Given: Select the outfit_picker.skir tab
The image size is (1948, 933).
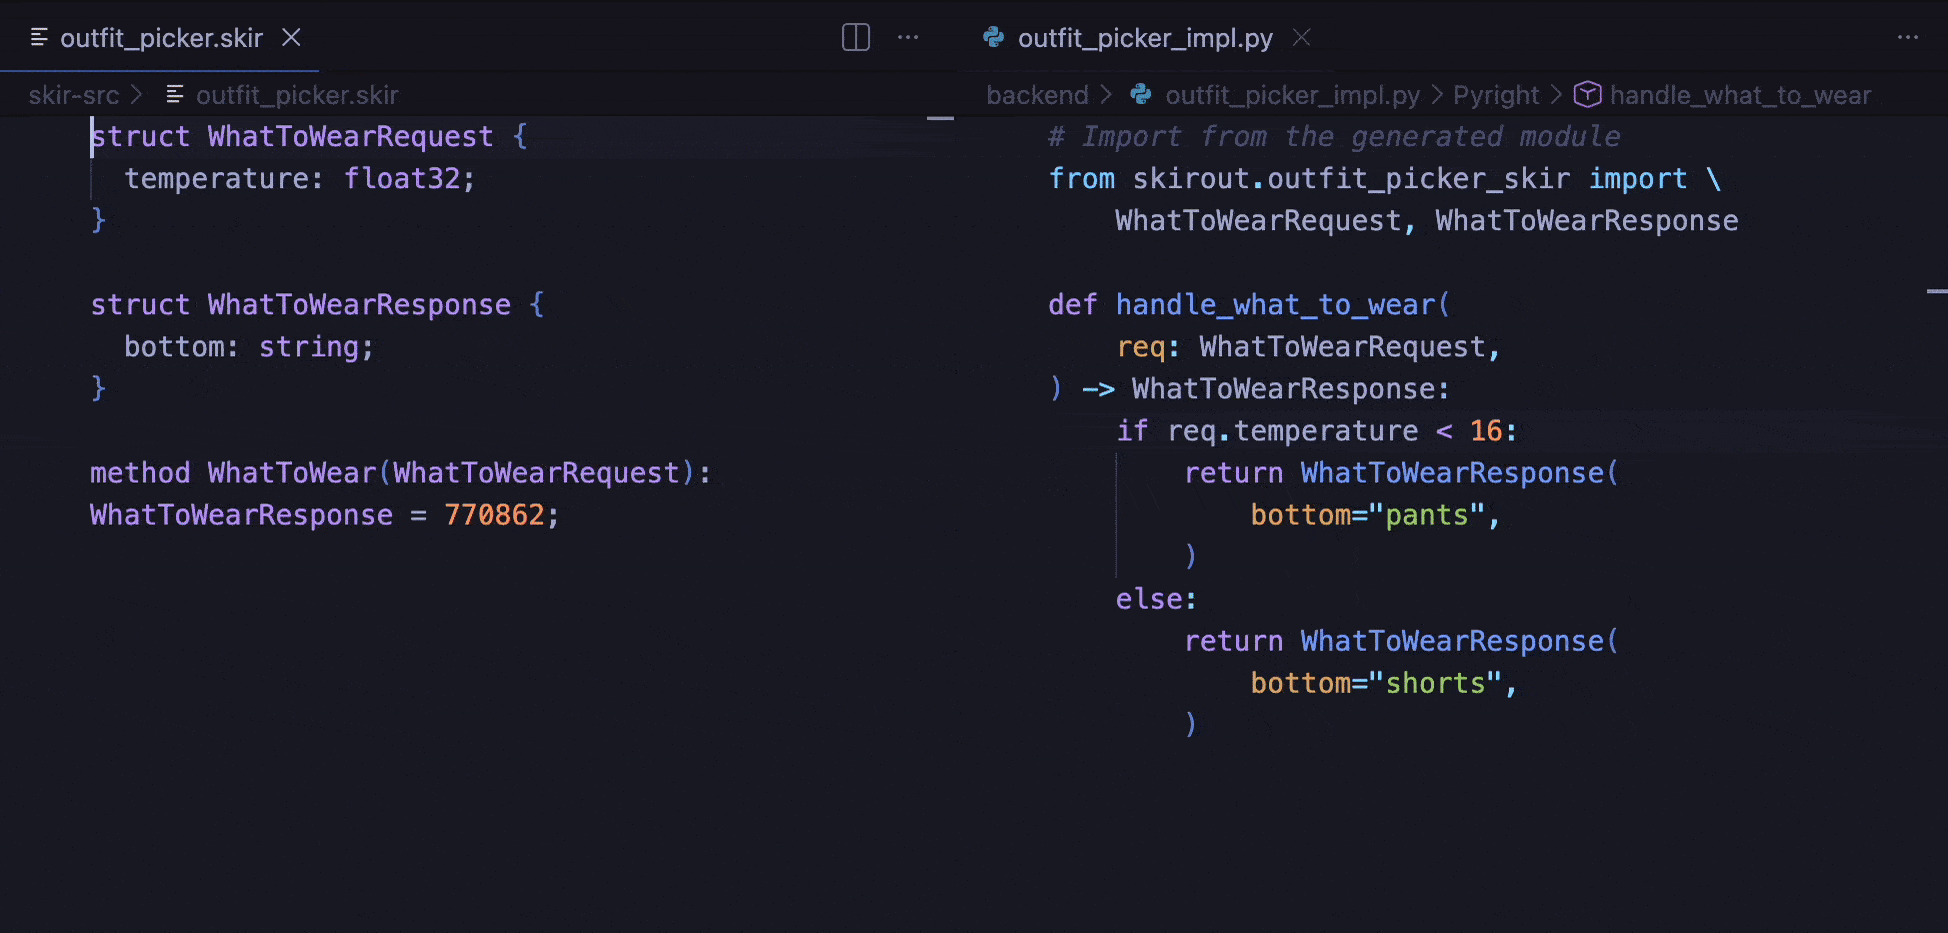Looking at the screenshot, I should click(160, 37).
